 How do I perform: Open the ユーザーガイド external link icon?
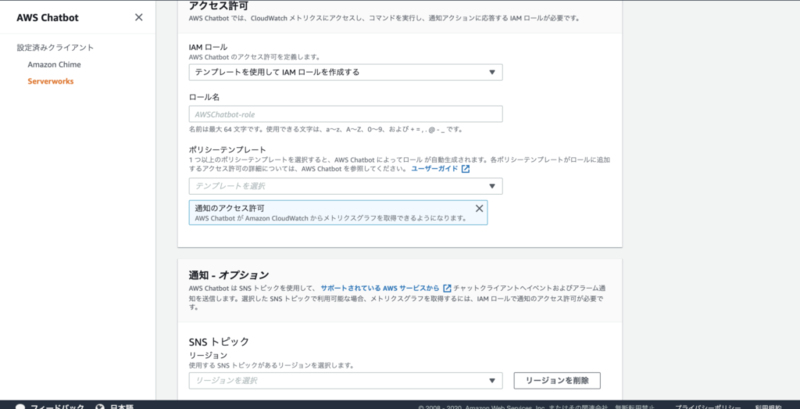coord(465,169)
